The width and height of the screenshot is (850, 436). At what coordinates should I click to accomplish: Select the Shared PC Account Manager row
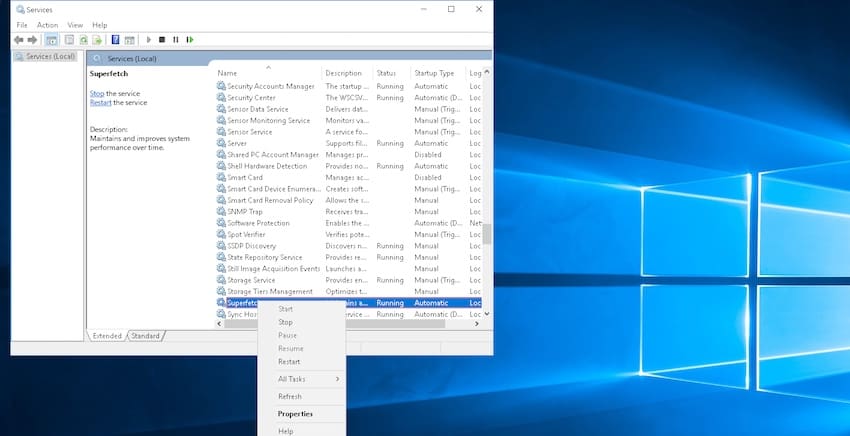[349, 155]
